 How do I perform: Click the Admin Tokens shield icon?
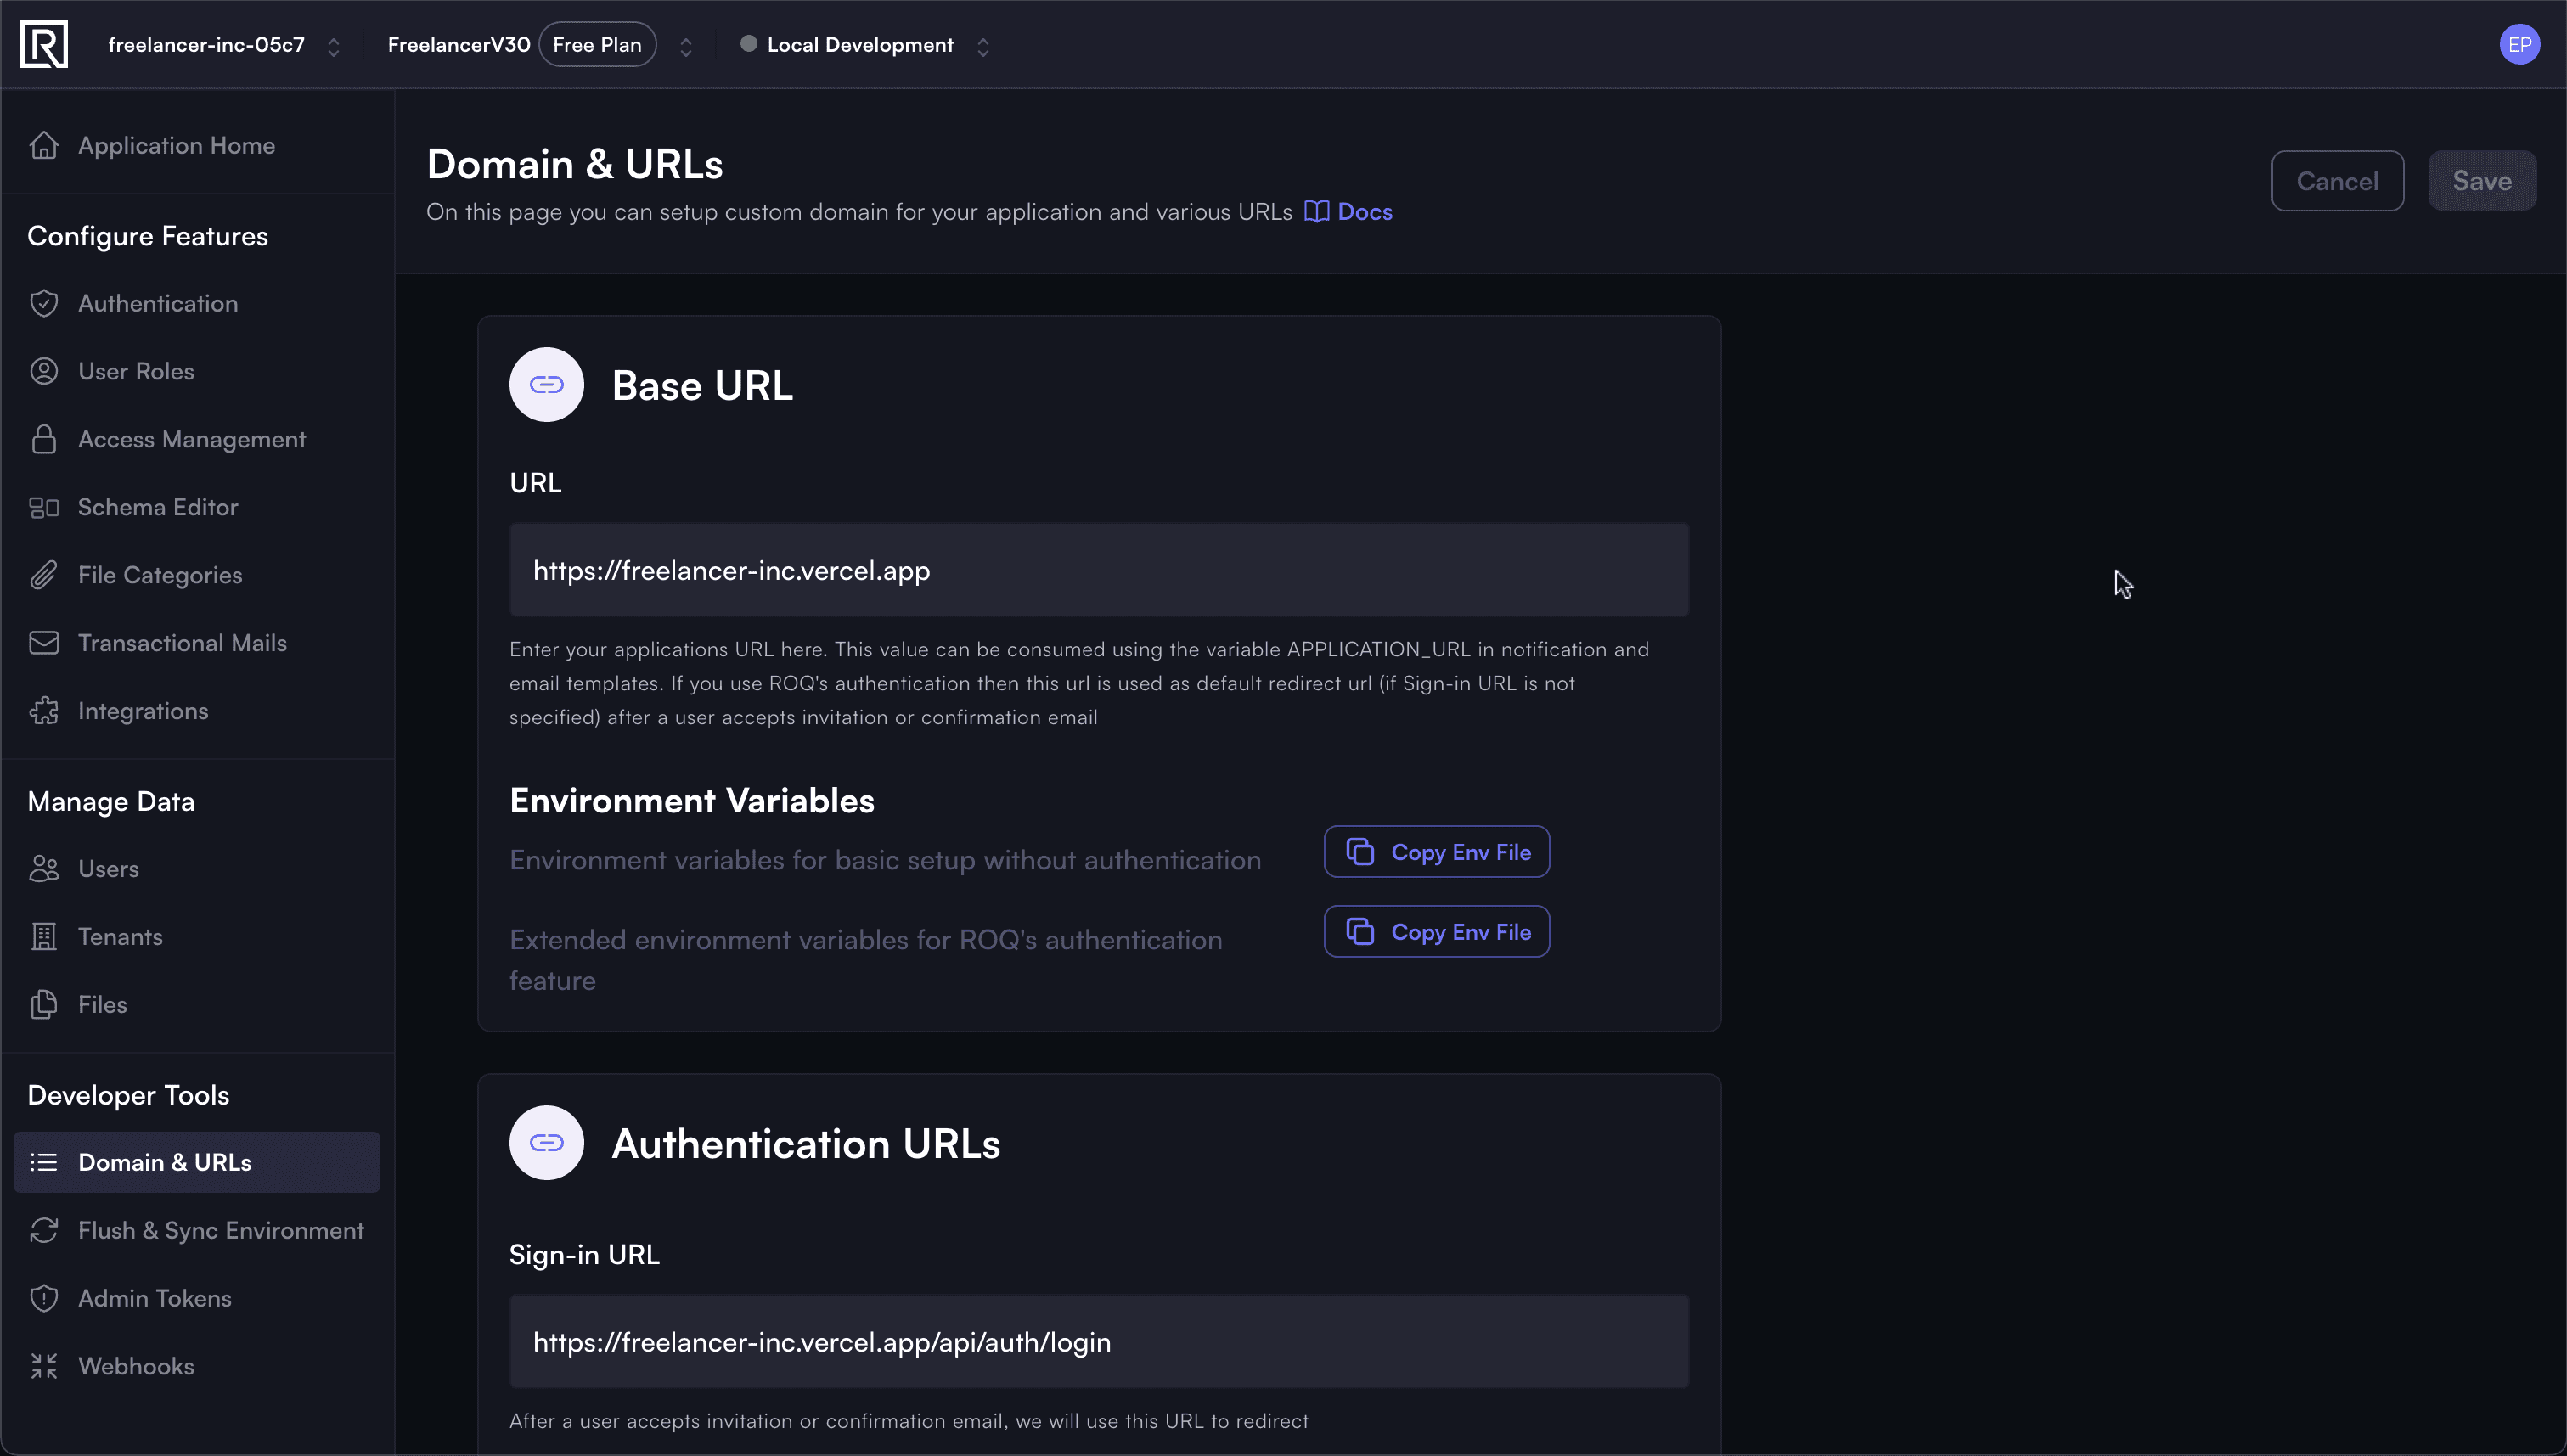pyautogui.click(x=43, y=1298)
